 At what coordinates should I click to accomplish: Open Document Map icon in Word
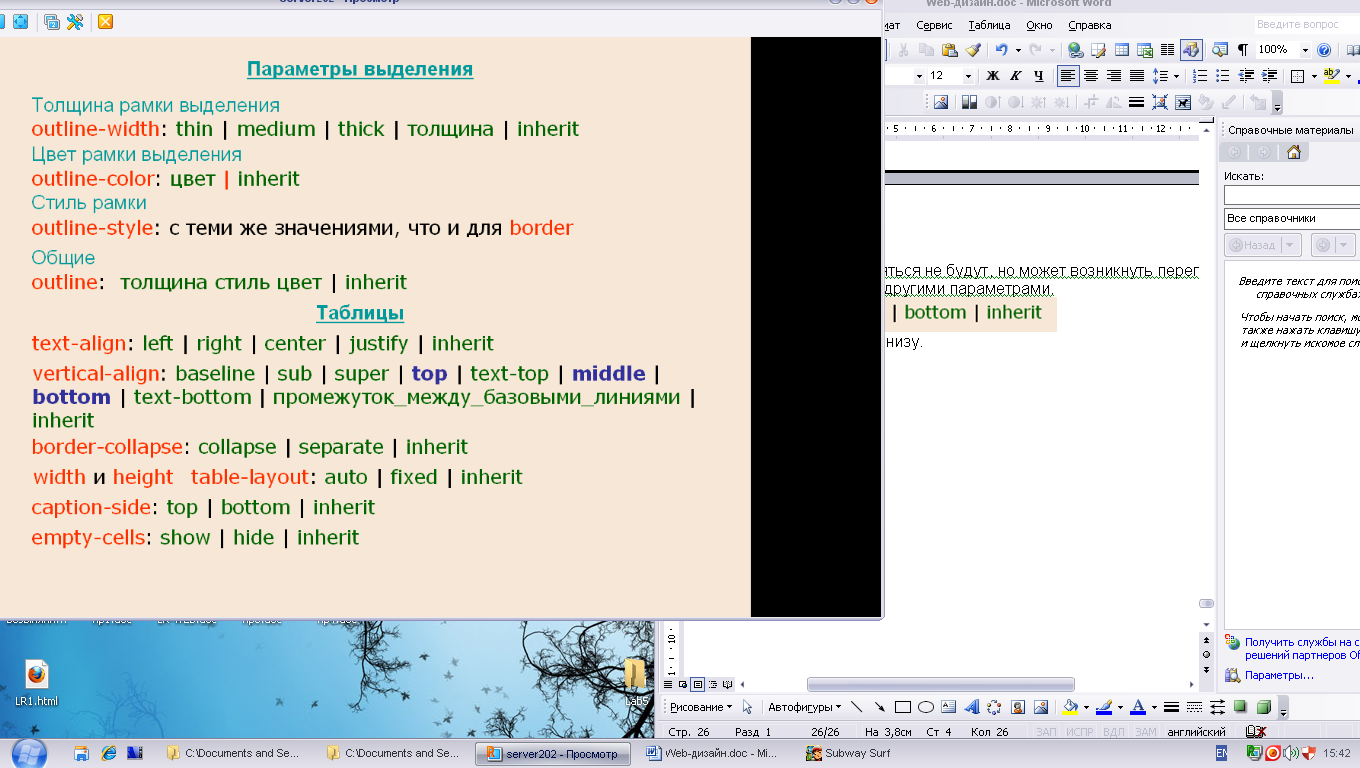pos(1219,50)
